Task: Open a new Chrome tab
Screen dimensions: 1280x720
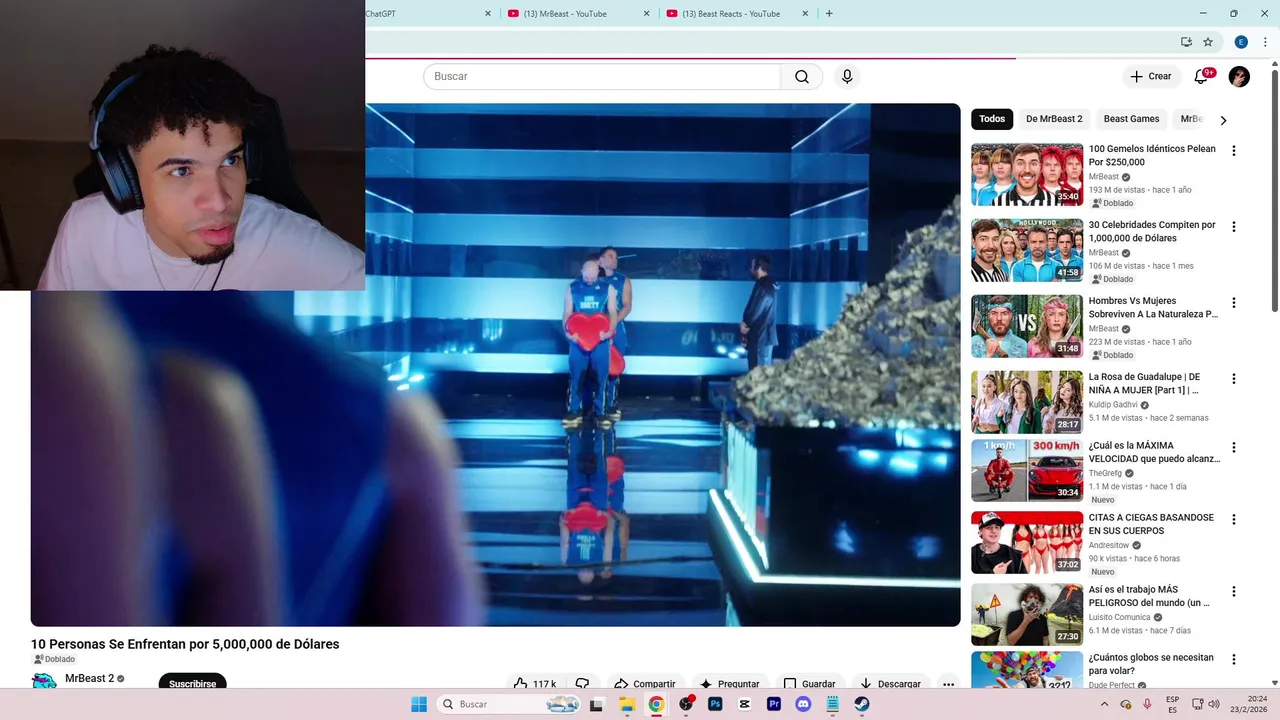Action: (x=829, y=14)
